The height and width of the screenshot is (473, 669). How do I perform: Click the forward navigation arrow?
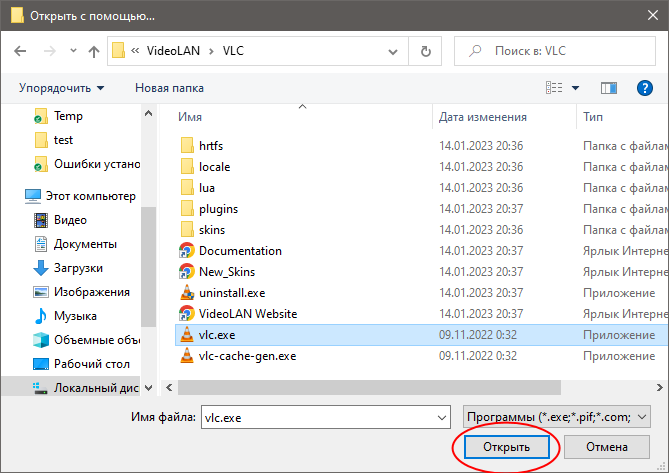49,51
